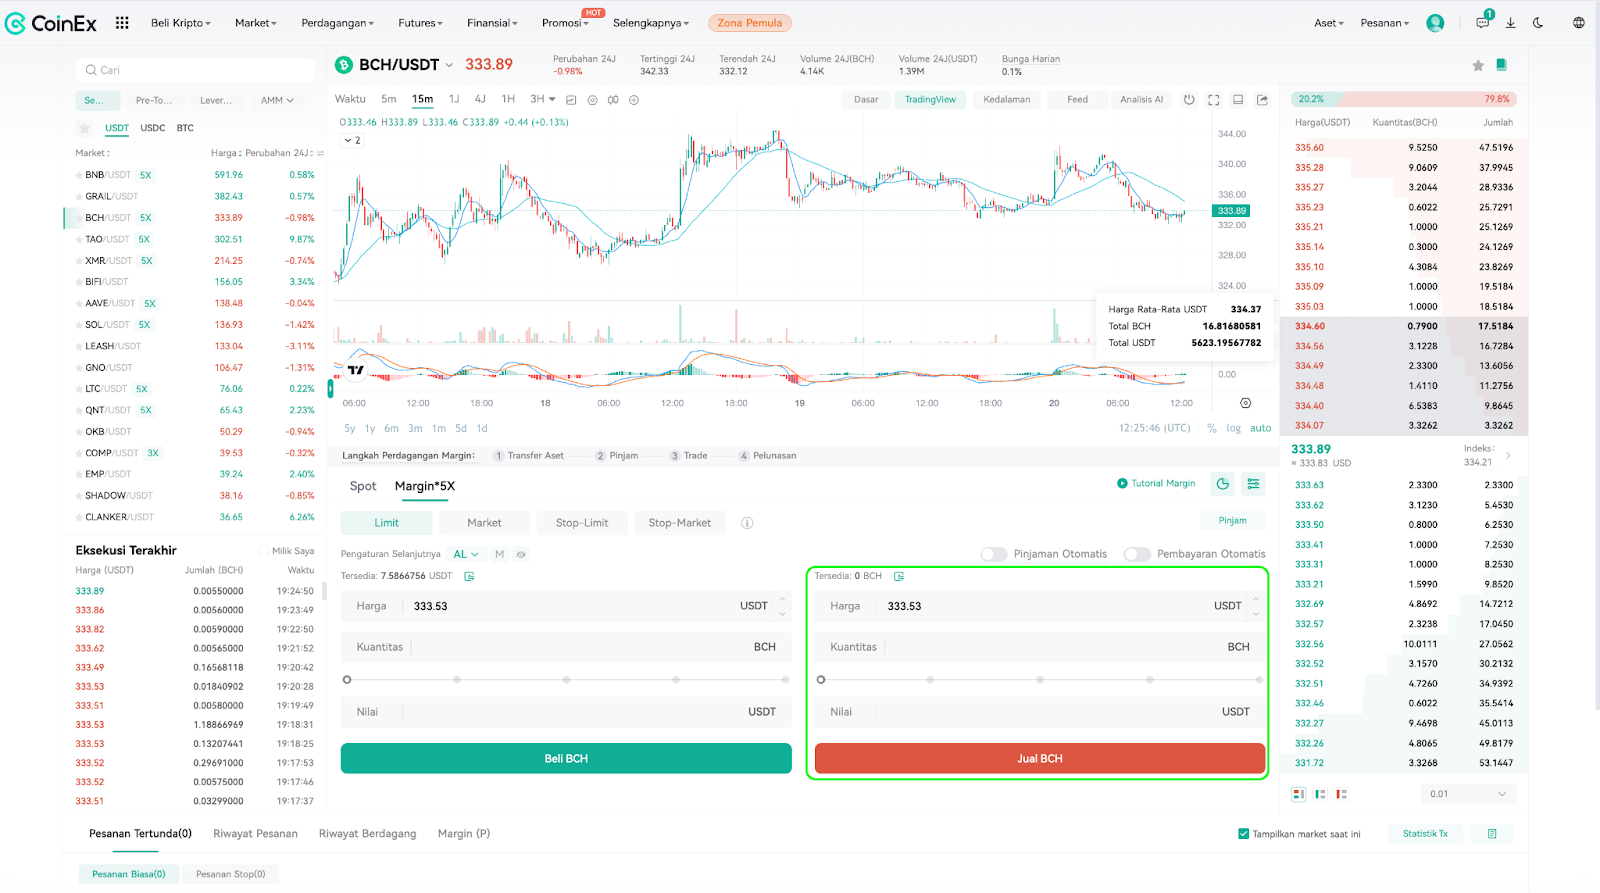
Task: Open chart settings gear near time axis
Action: tap(1245, 403)
